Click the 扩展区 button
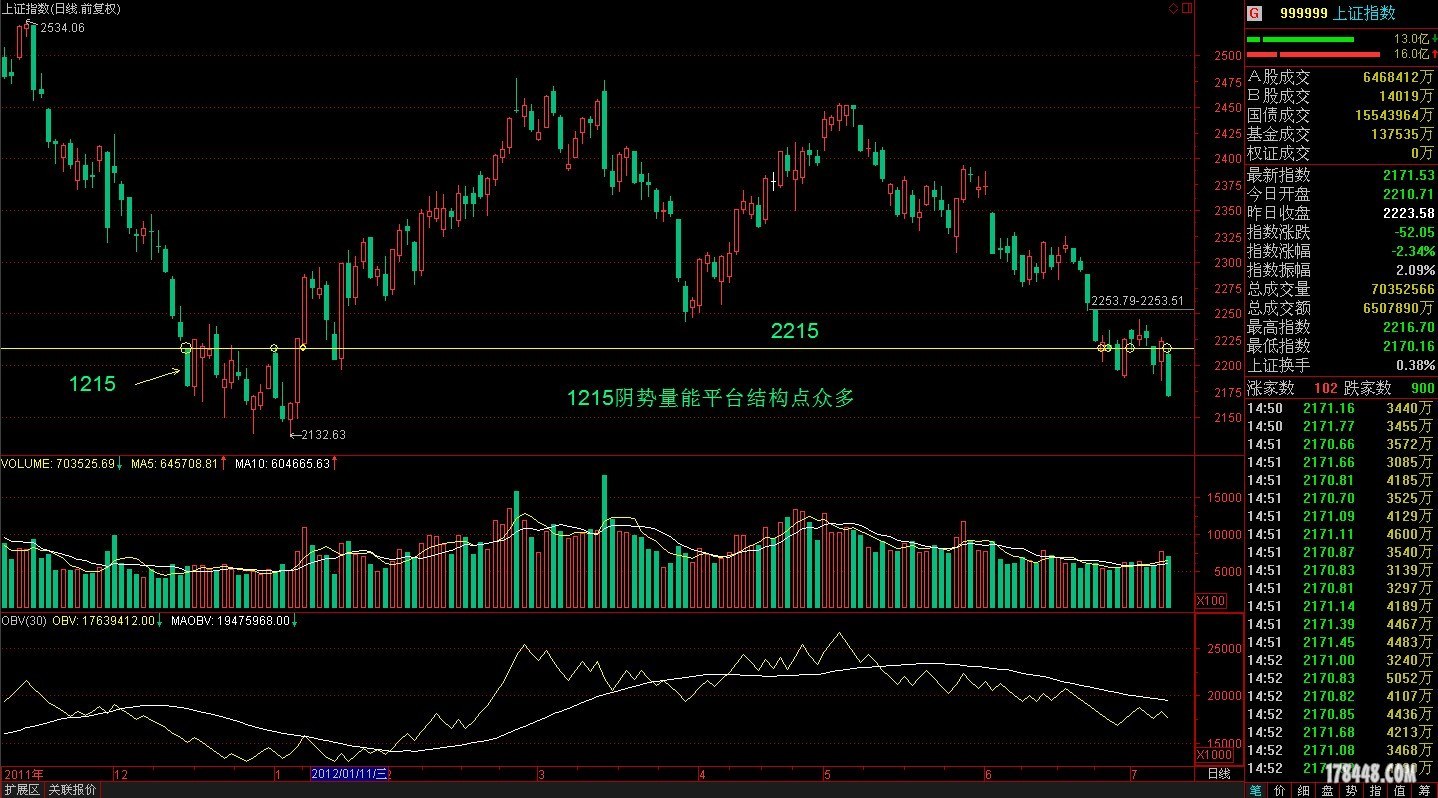 pos(21,790)
